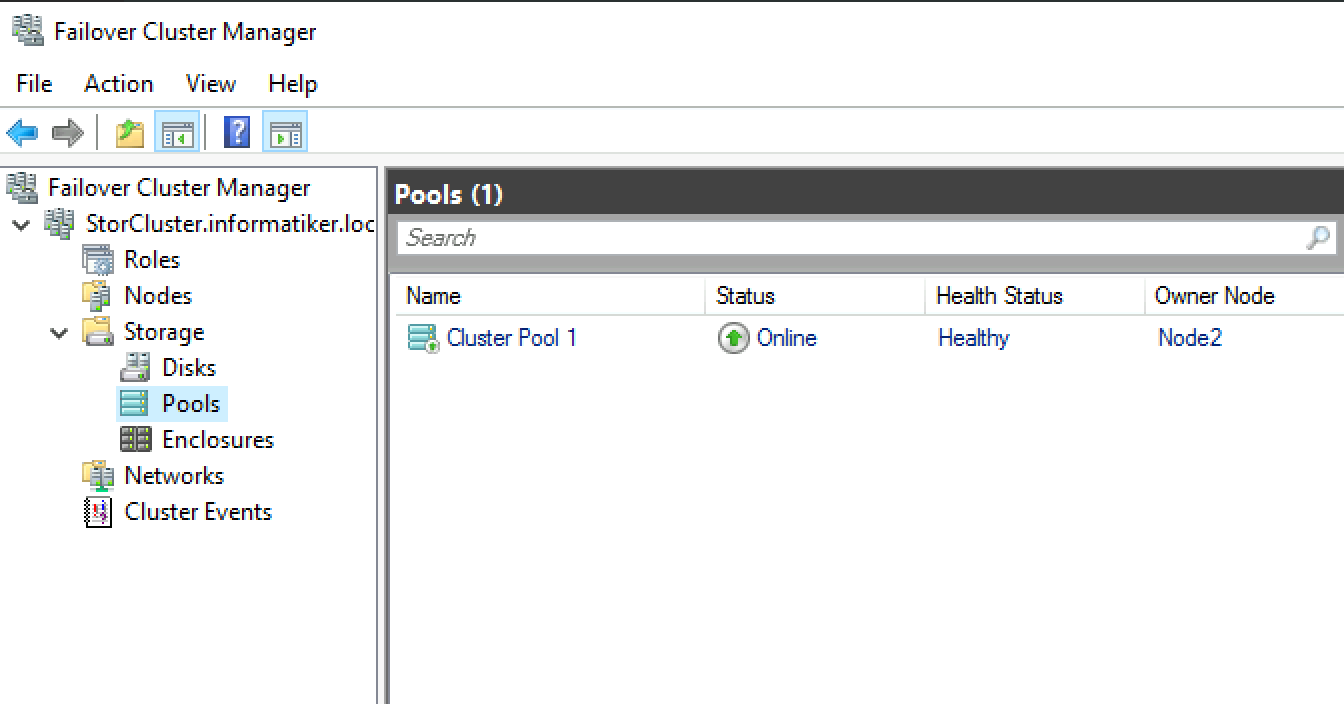Select Roles in the tree
Image resolution: width=1344 pixels, height=704 pixels.
(152, 260)
